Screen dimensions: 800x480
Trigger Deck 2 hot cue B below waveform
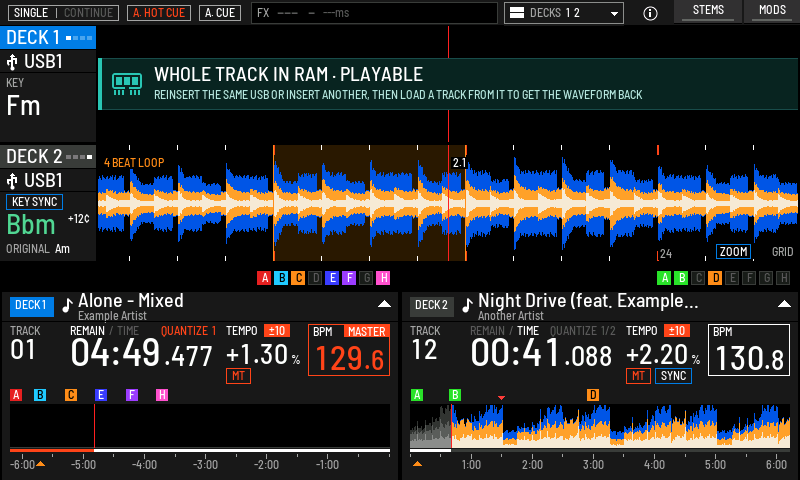(681, 278)
